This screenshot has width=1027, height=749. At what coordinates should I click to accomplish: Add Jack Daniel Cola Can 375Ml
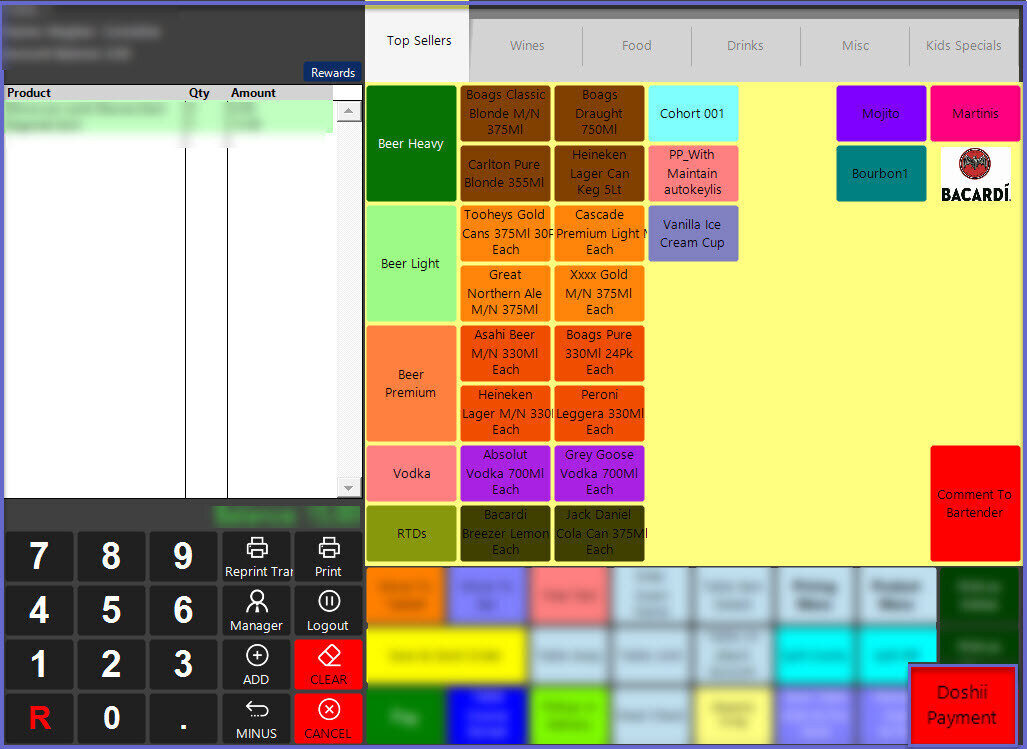pos(599,534)
